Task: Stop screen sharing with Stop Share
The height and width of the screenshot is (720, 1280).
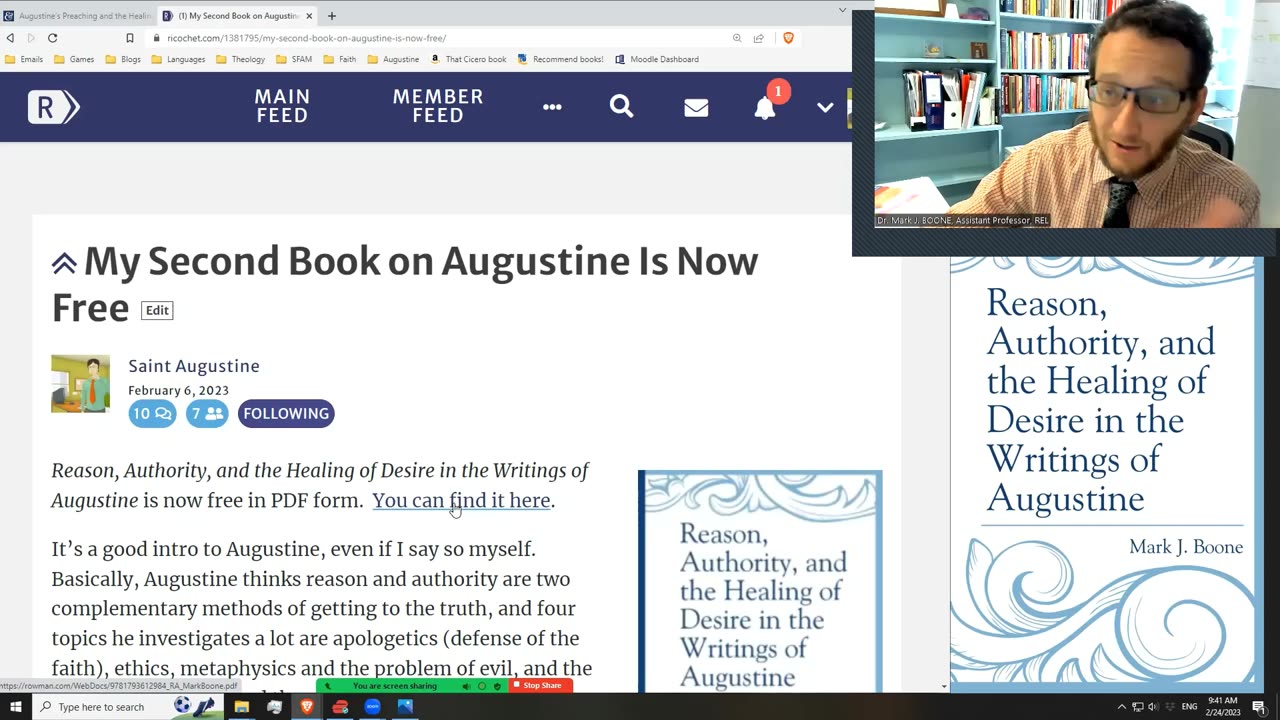Action: pyautogui.click(x=541, y=686)
